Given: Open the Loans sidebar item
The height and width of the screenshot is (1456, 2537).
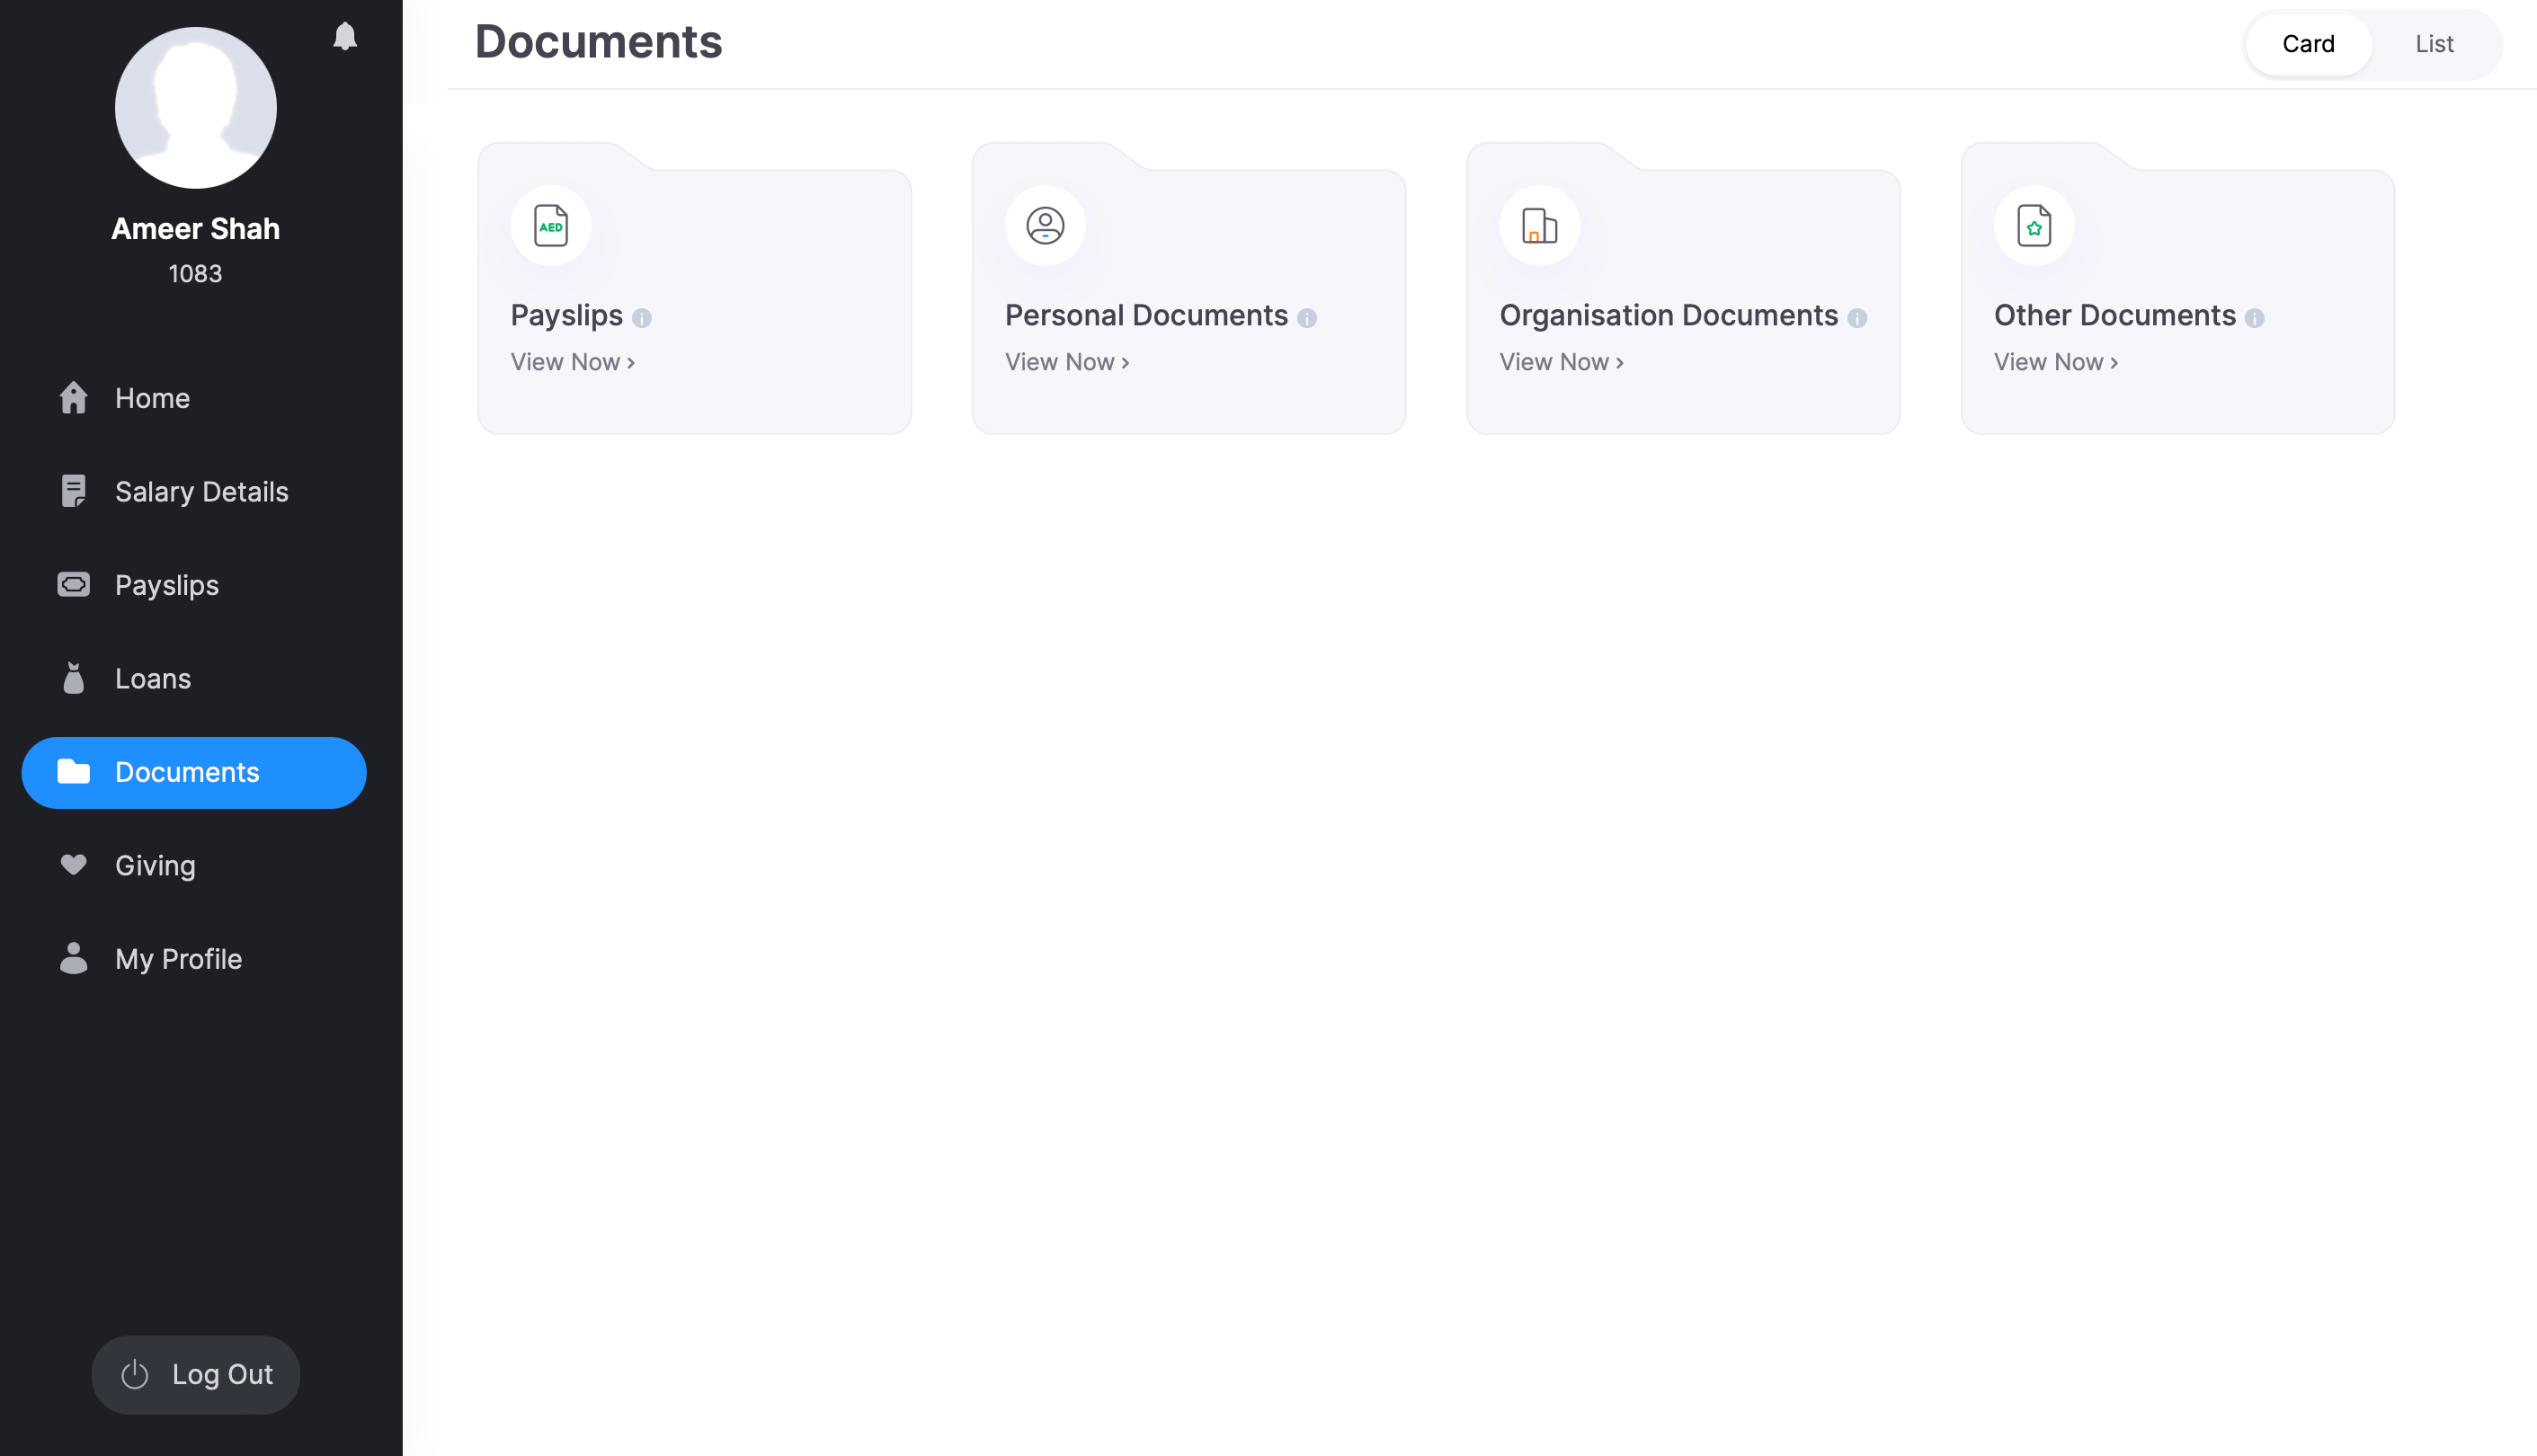Looking at the screenshot, I should (153, 679).
